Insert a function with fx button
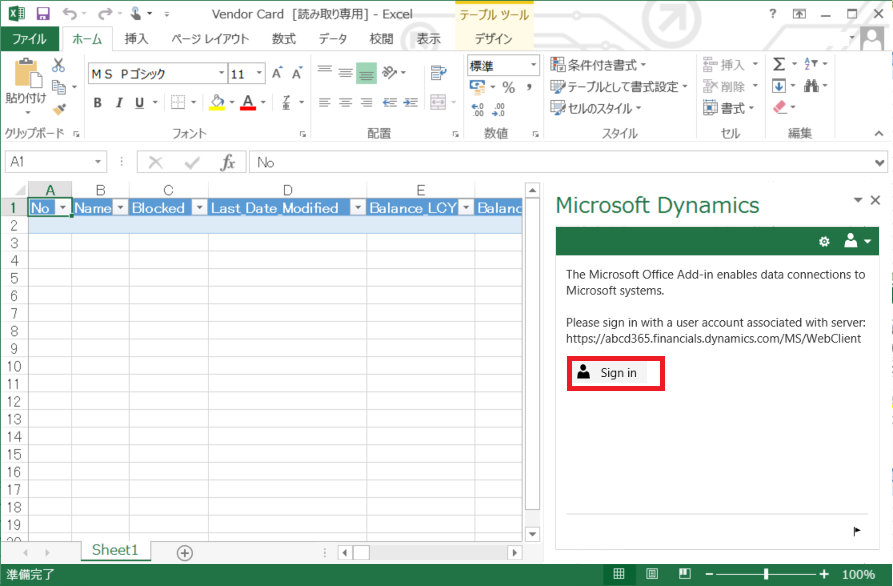 (227, 163)
